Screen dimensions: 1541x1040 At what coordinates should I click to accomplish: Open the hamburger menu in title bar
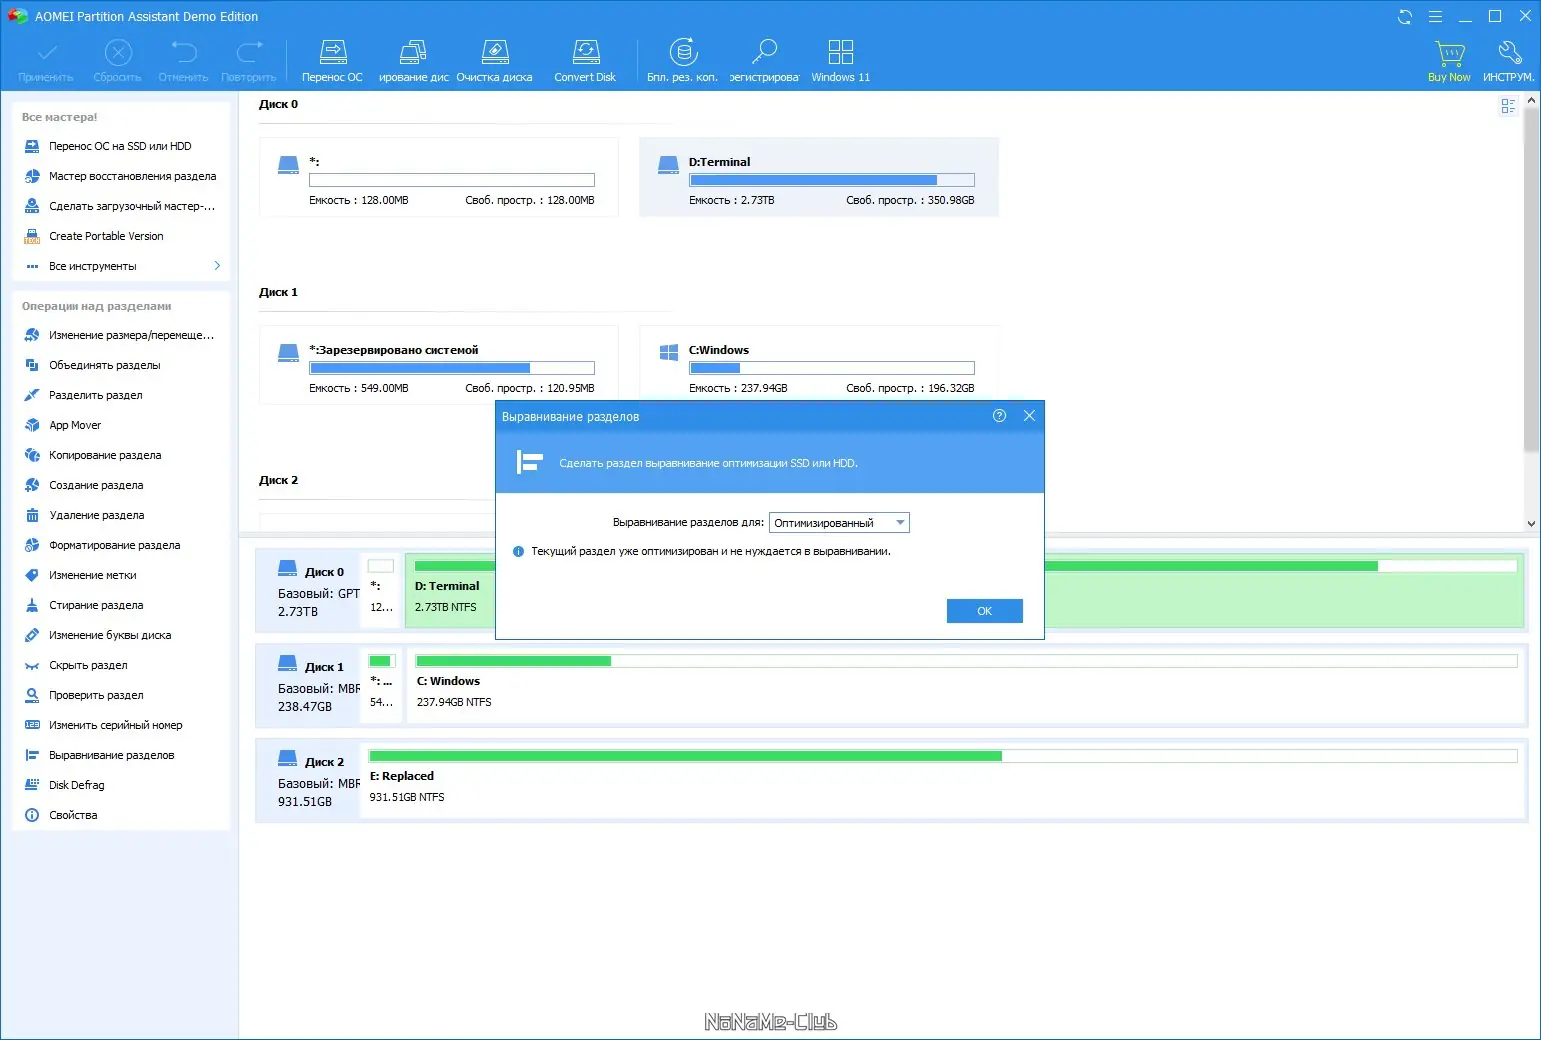[1435, 16]
